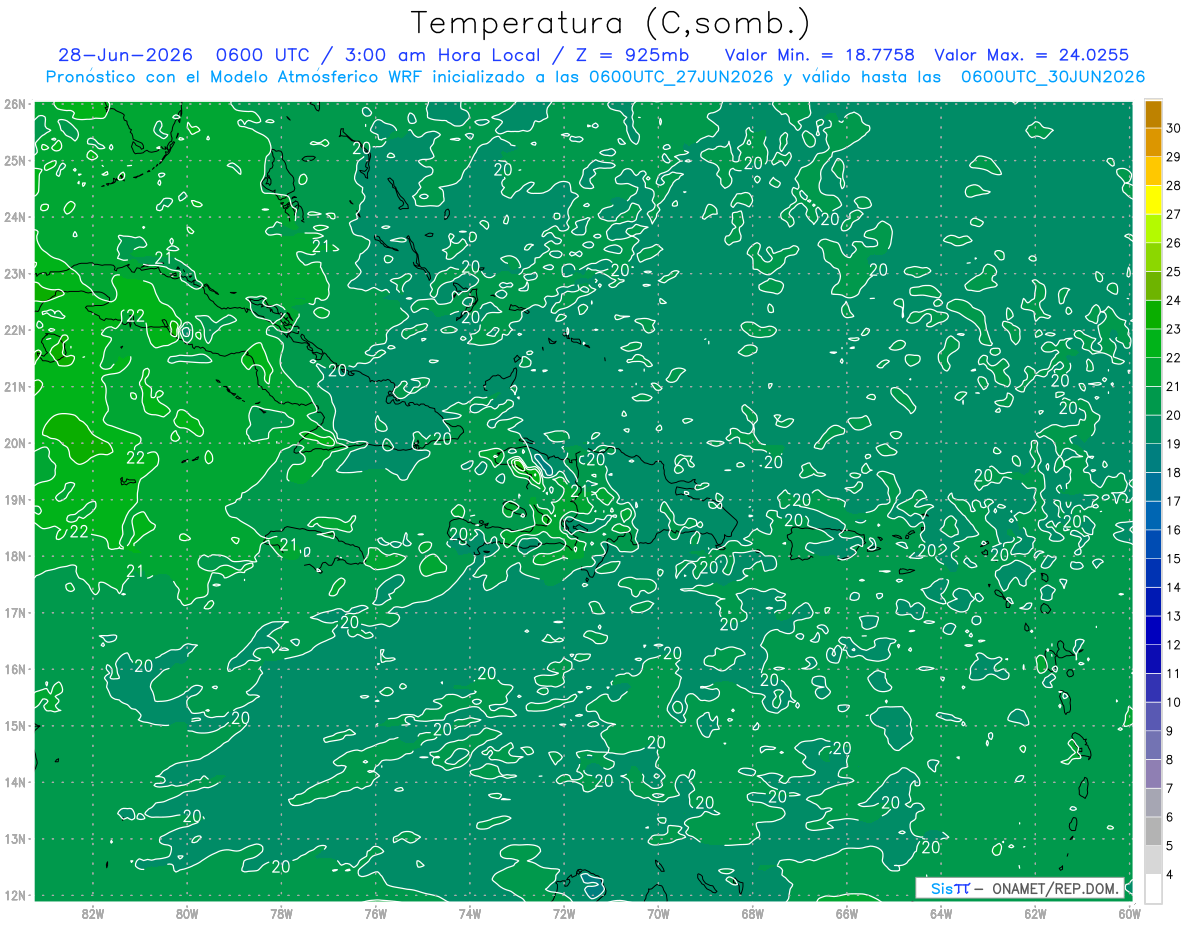Click the yellow legend swatch between 27 and 28
This screenshot has width=1200, height=927.
1153,200
